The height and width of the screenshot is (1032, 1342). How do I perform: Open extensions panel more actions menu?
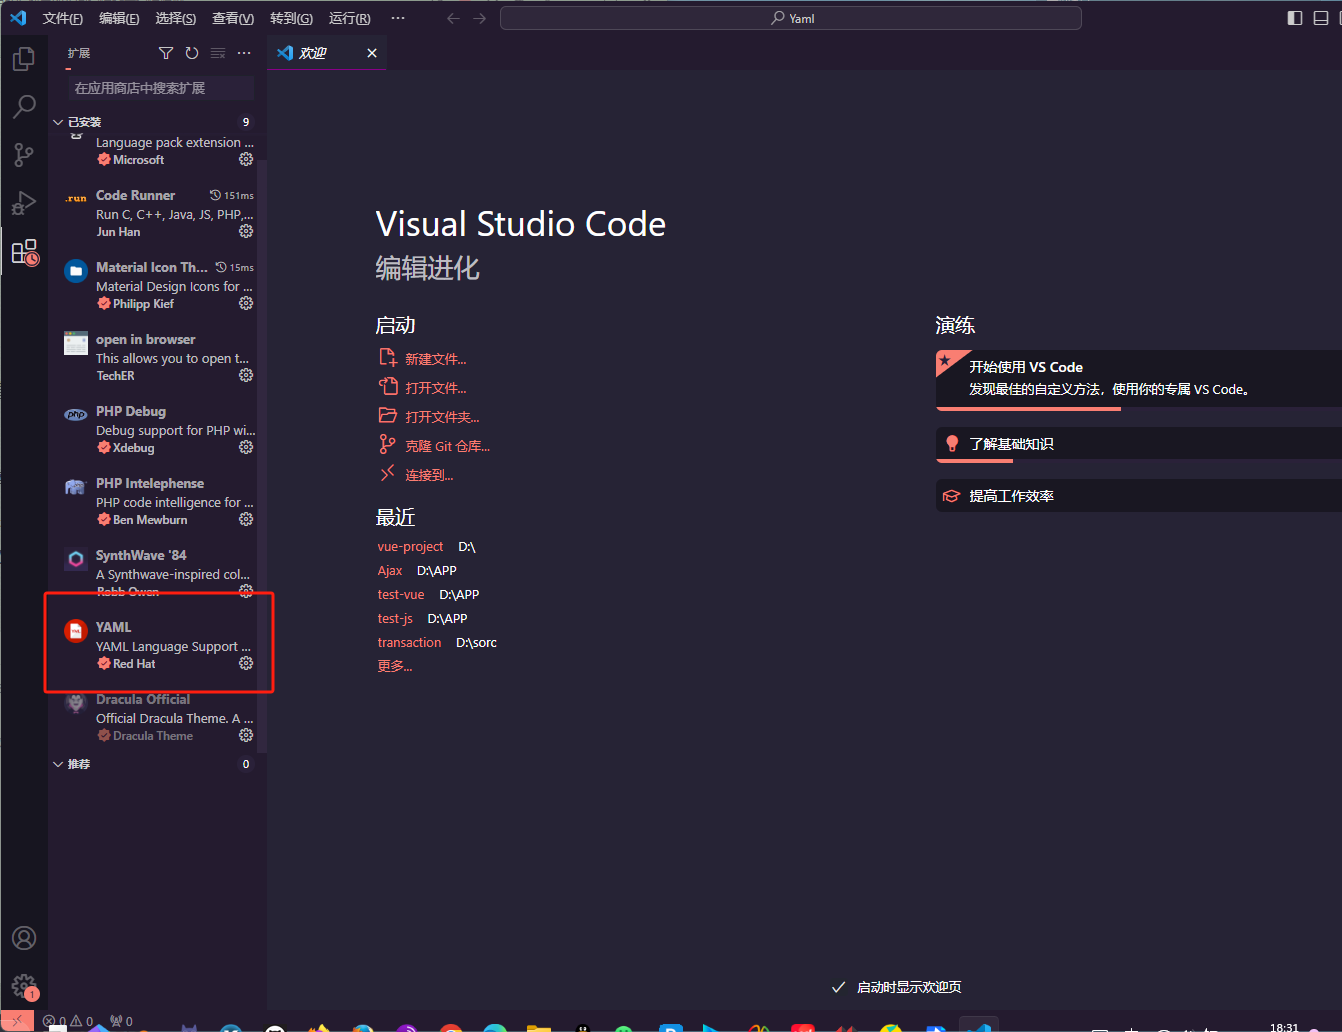[x=244, y=53]
